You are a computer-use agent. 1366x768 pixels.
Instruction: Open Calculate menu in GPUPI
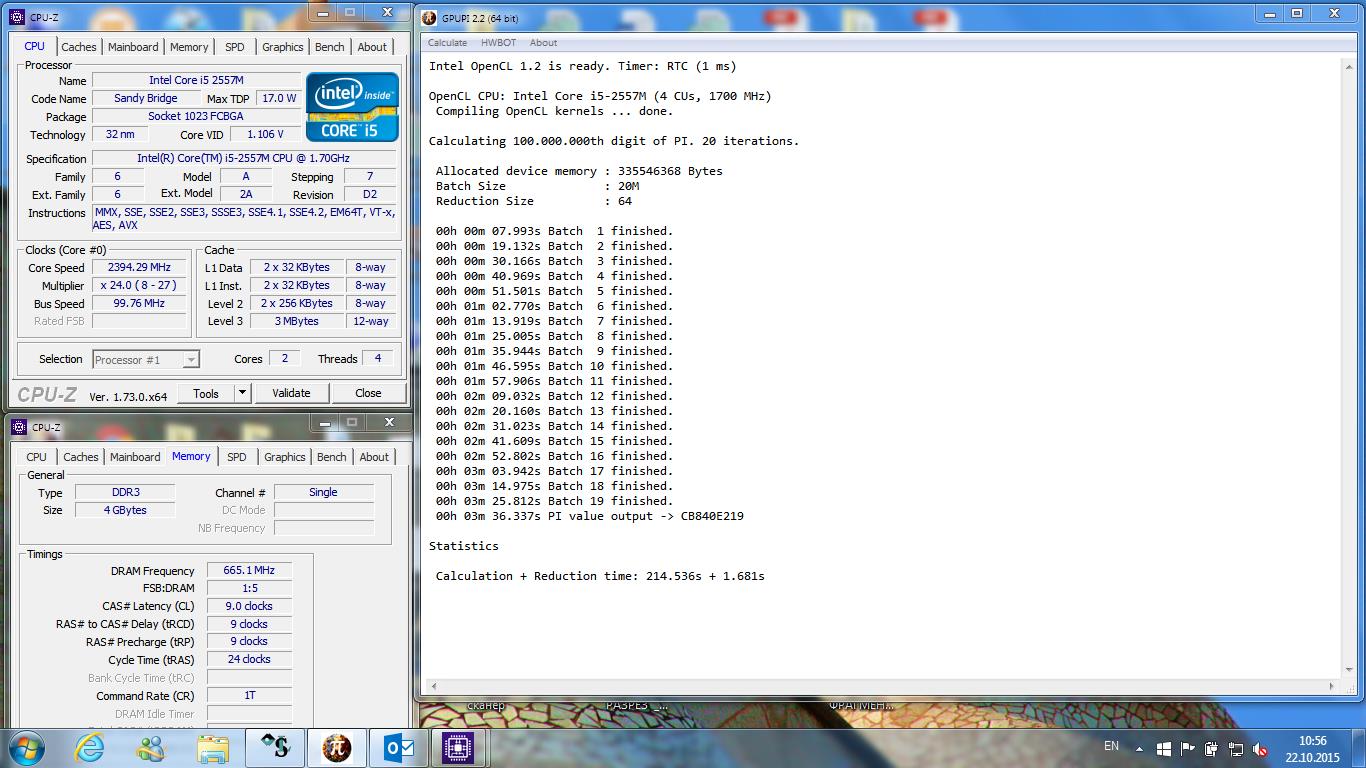point(447,42)
